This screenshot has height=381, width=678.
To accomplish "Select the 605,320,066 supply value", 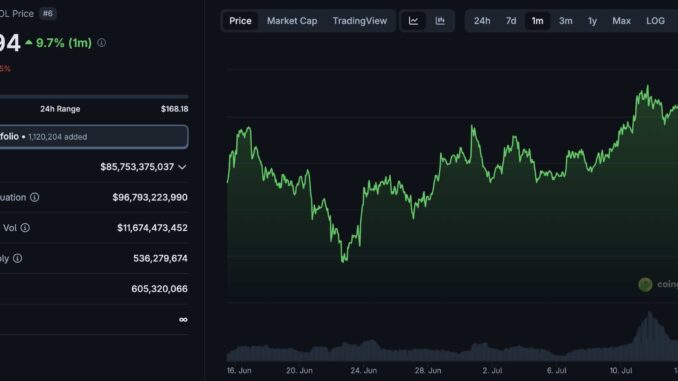I will [x=159, y=288].
